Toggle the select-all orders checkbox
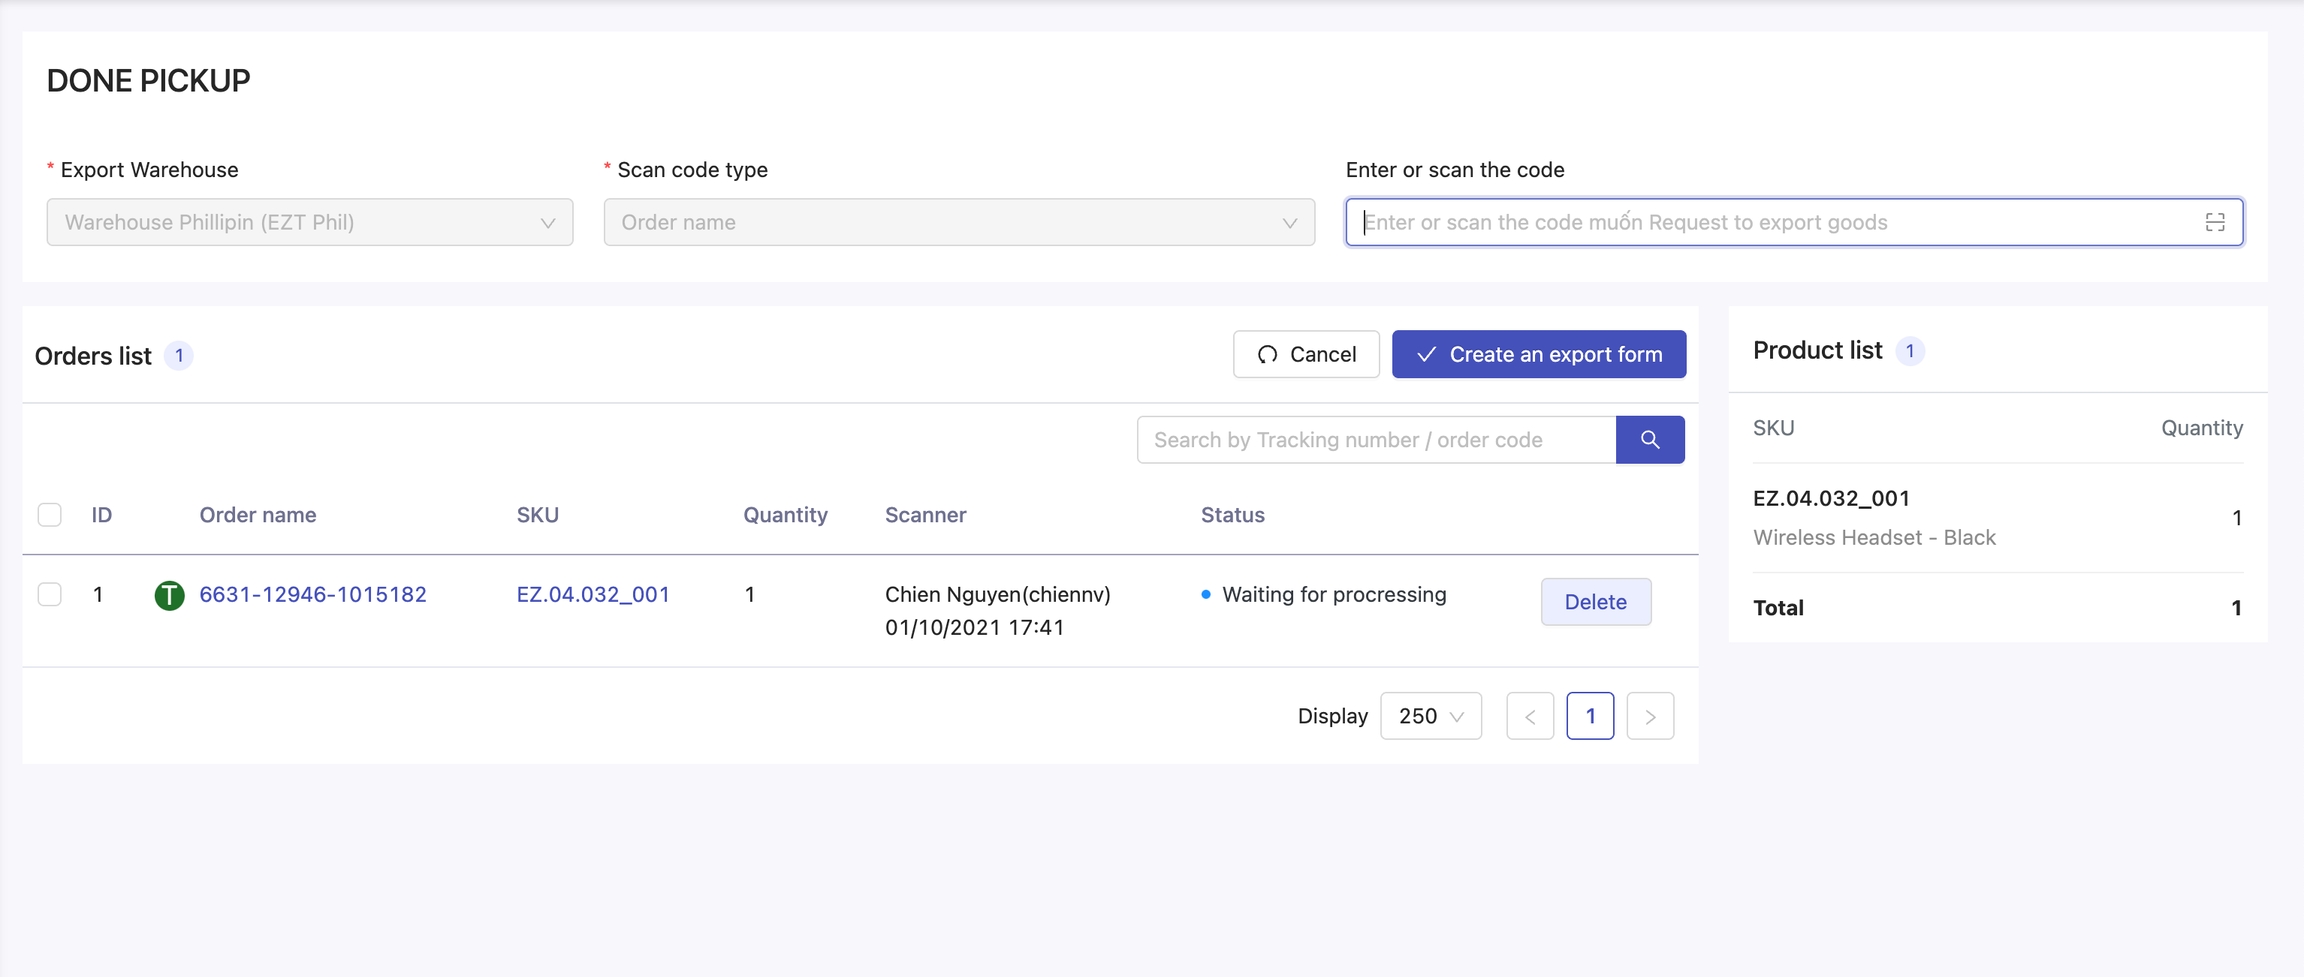 49,515
